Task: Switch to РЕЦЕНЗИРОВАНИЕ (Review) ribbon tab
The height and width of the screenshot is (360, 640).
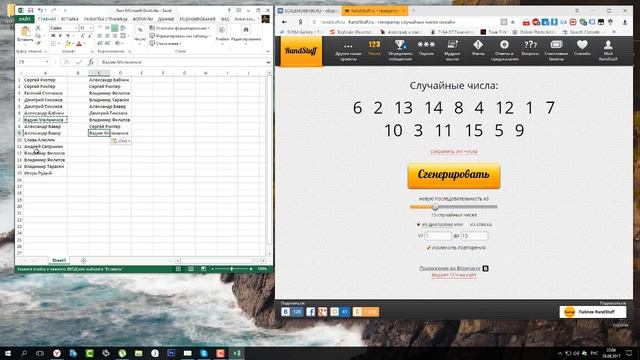Action: (x=198, y=19)
